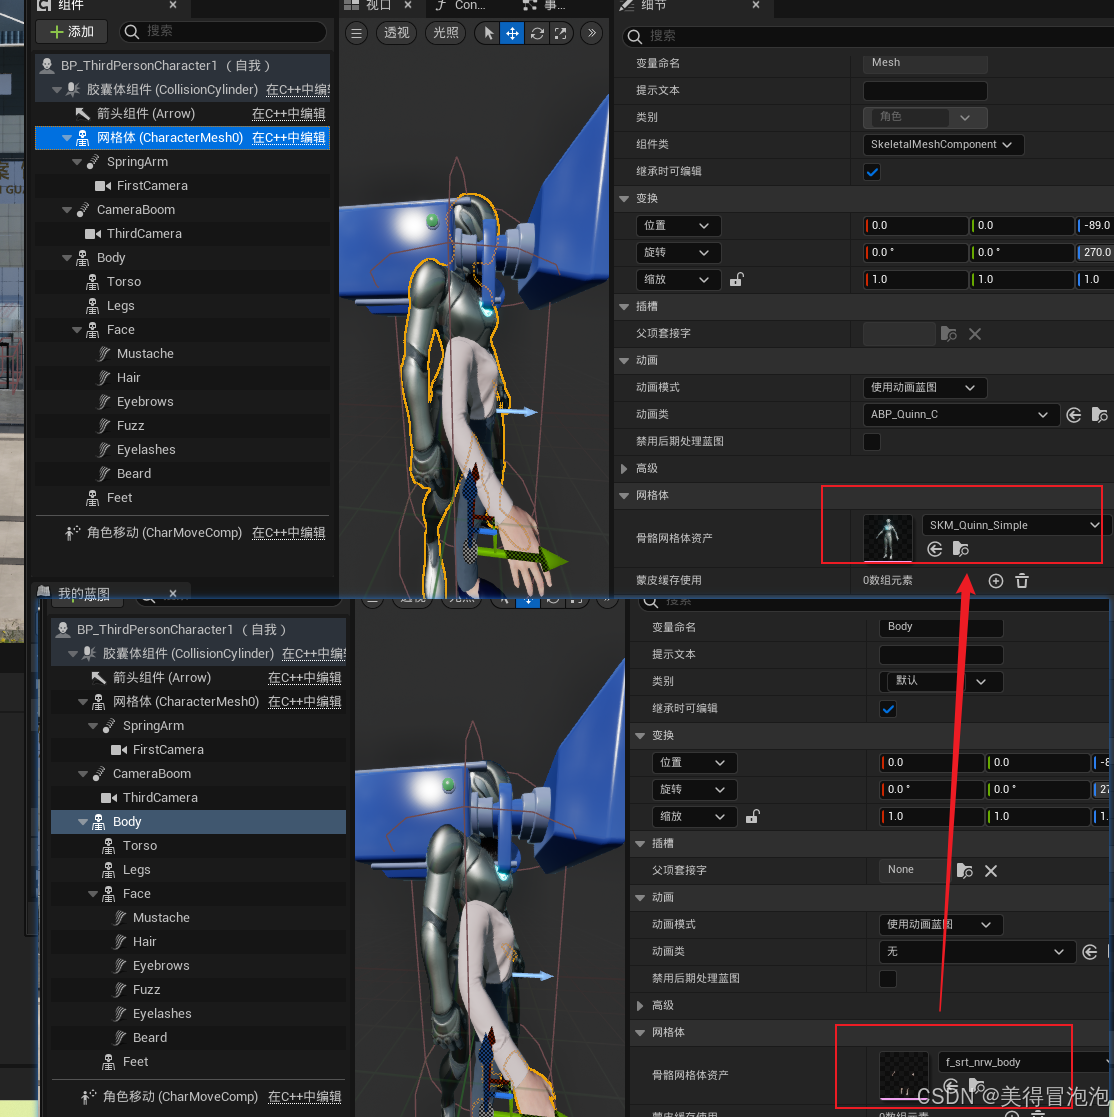This screenshot has width=1114, height=1117.
Task: Toggle 禁用后期处理蓝图 checkbox in Mesh details
Action: 872,442
